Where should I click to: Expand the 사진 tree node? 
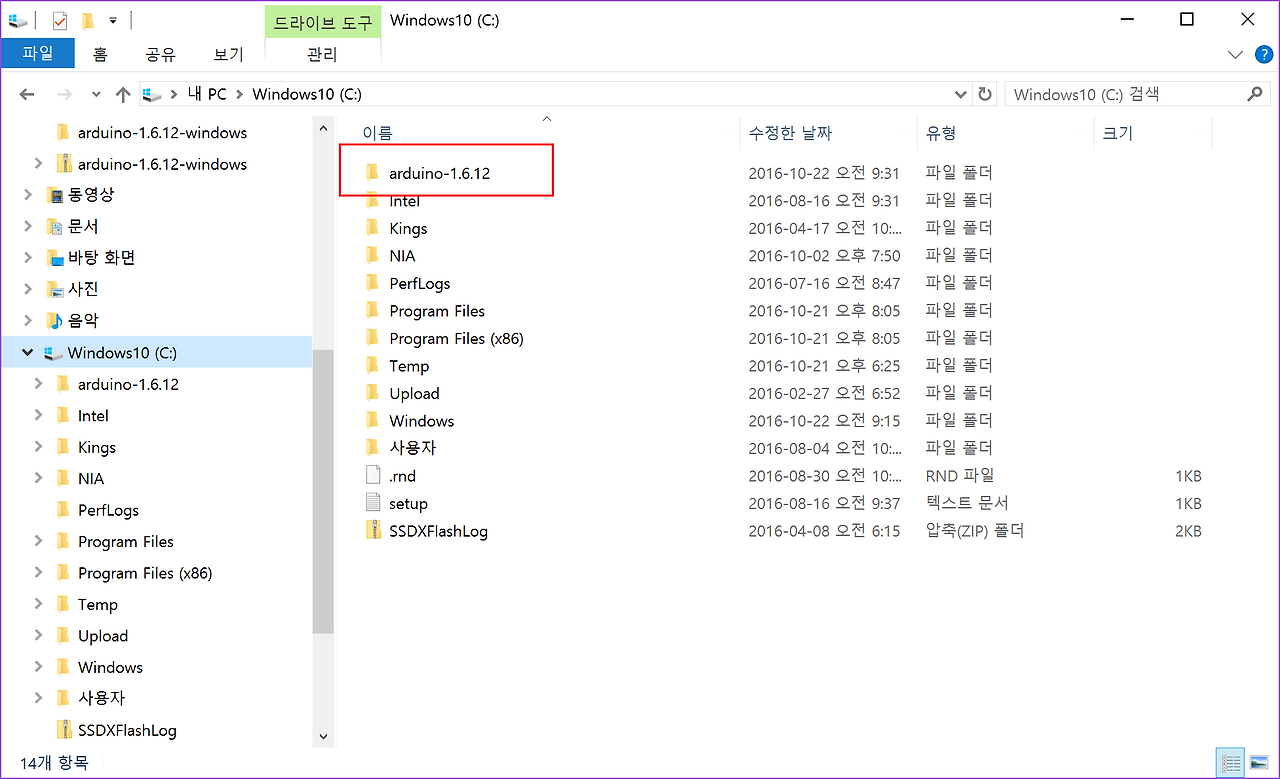coord(28,290)
